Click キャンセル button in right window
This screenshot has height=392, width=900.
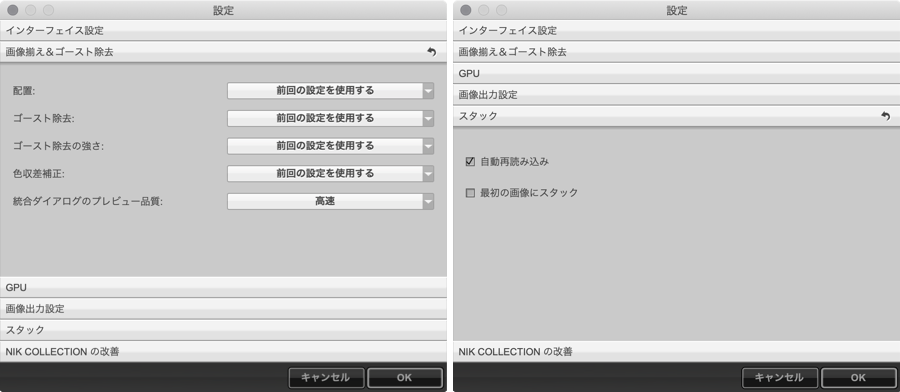[x=779, y=378]
